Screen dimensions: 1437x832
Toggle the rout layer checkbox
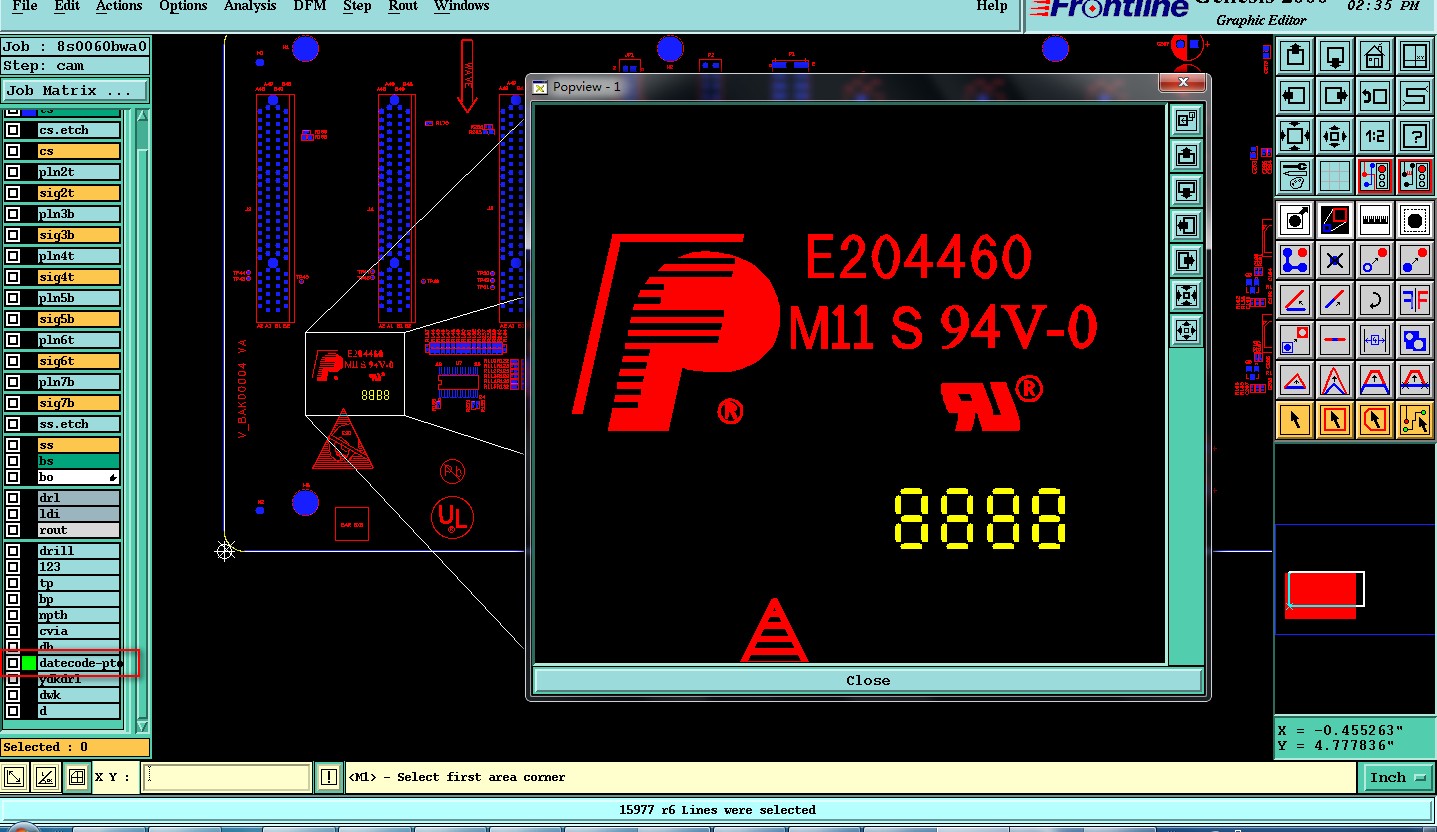pos(13,530)
